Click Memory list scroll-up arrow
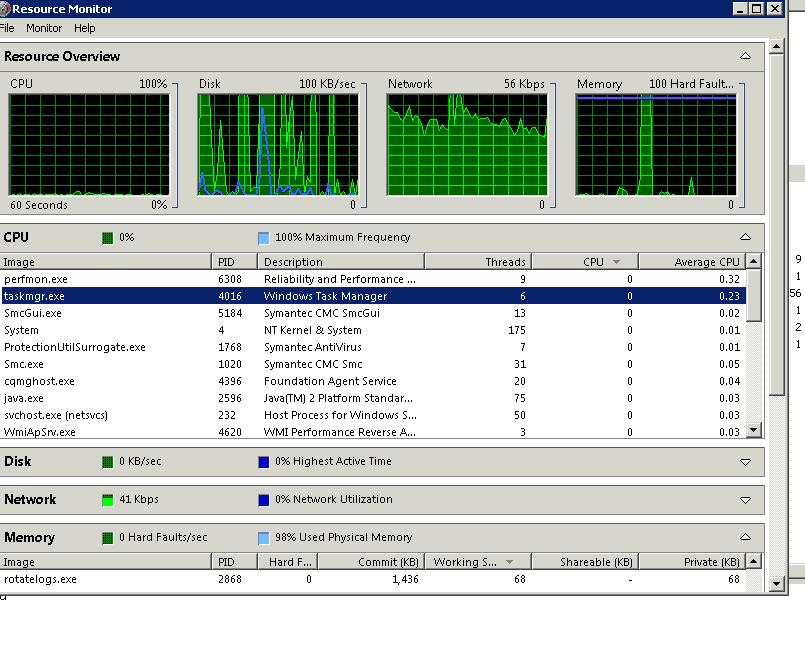Viewport: 805px width, 669px height. click(753, 562)
